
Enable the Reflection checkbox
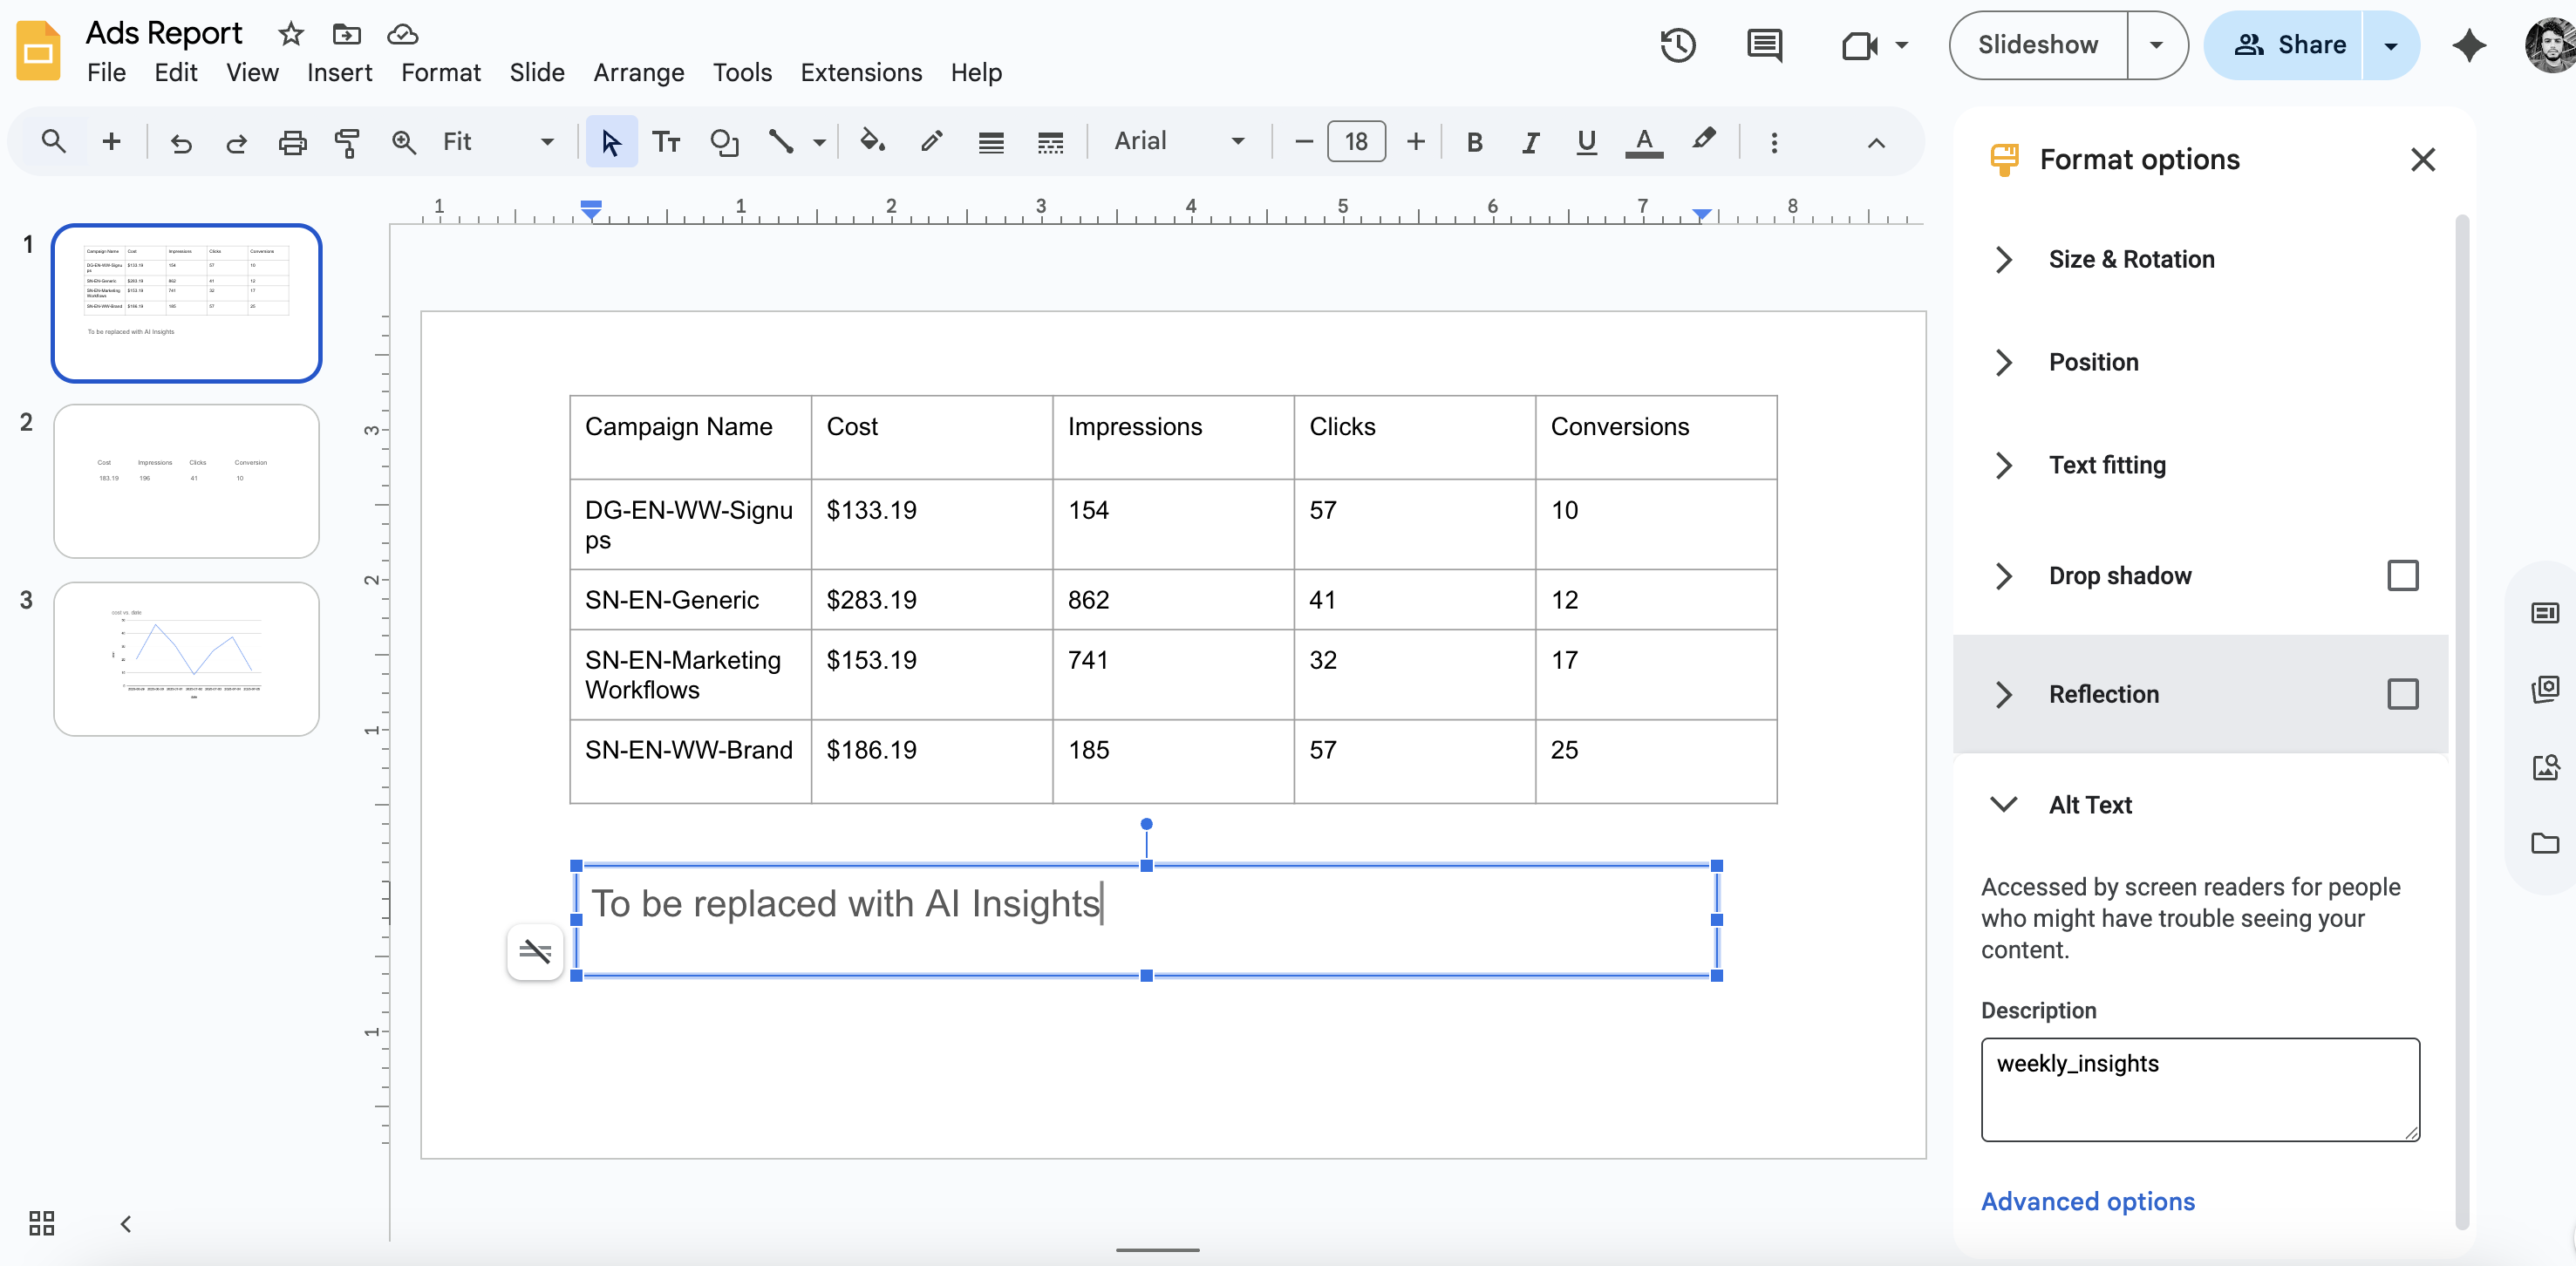pyautogui.click(x=2402, y=694)
